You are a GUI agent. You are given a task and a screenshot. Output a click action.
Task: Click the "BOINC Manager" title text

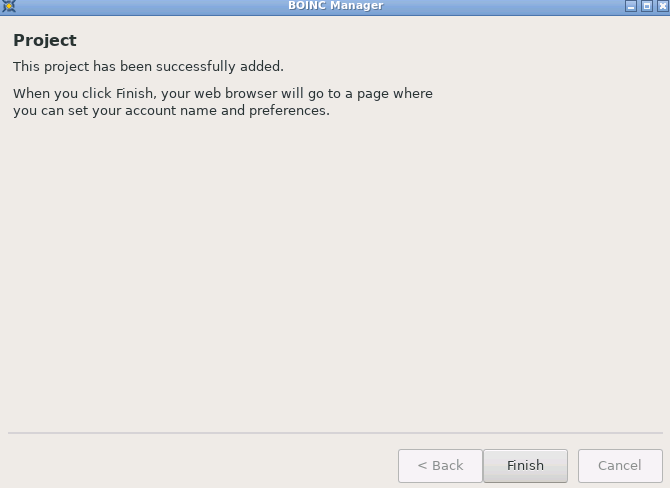(x=335, y=6)
